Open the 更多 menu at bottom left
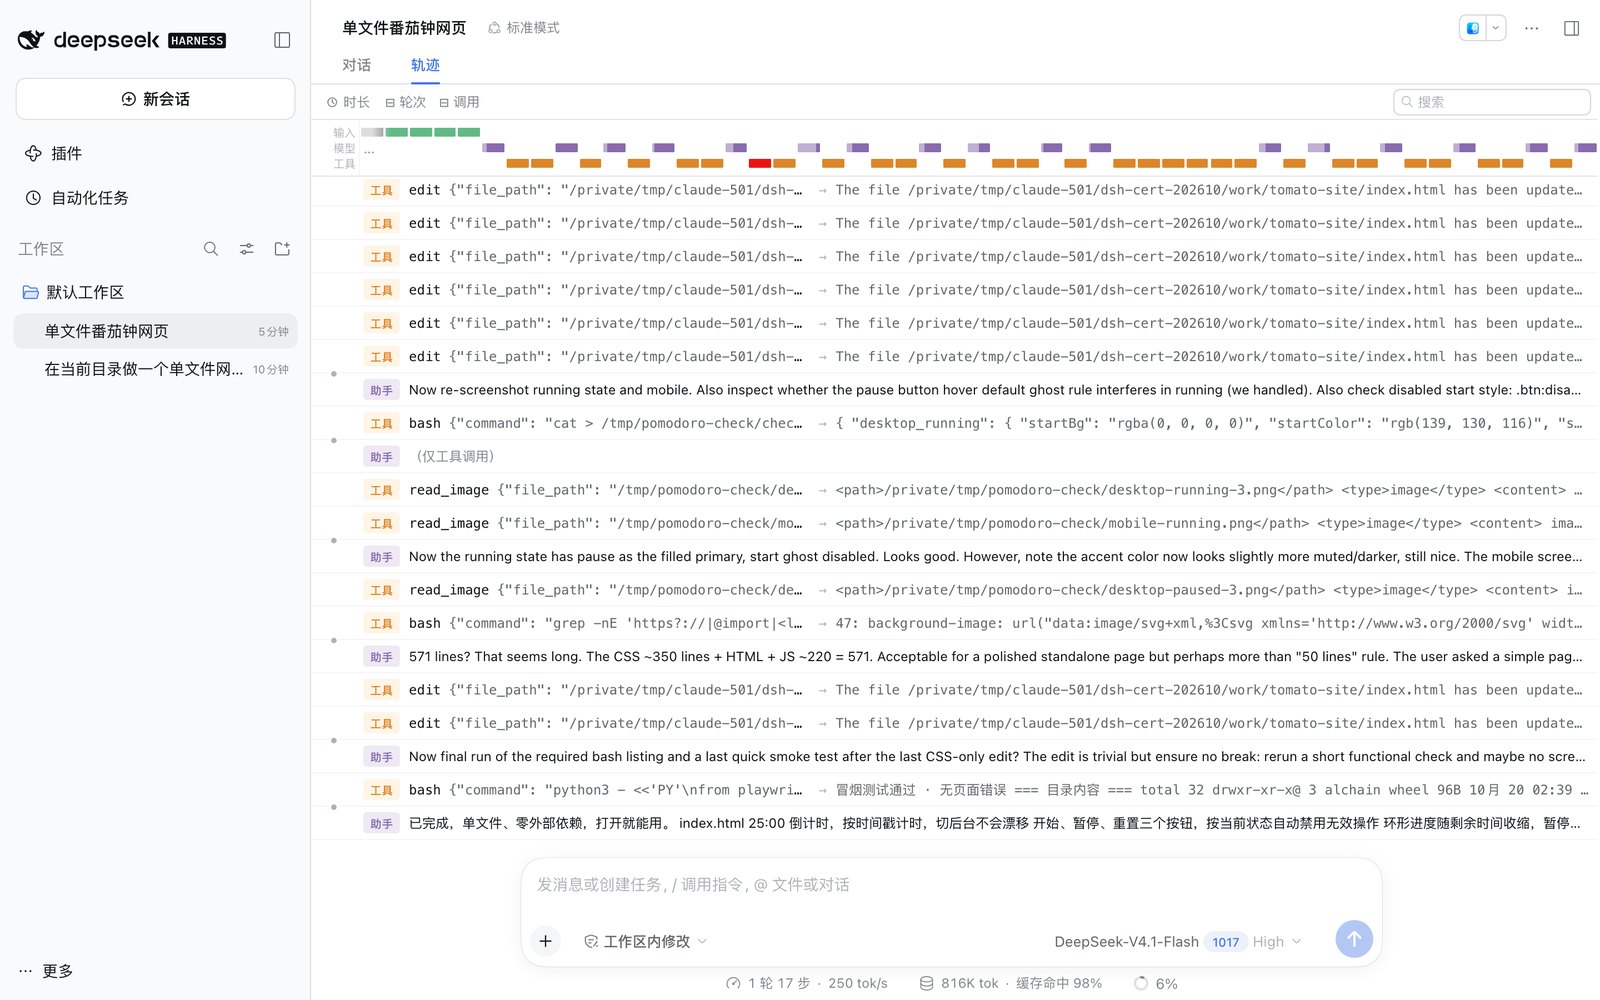 tap(46, 971)
